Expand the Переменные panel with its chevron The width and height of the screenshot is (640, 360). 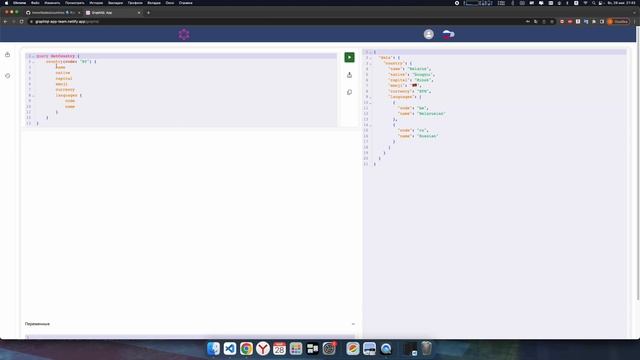tap(353, 324)
